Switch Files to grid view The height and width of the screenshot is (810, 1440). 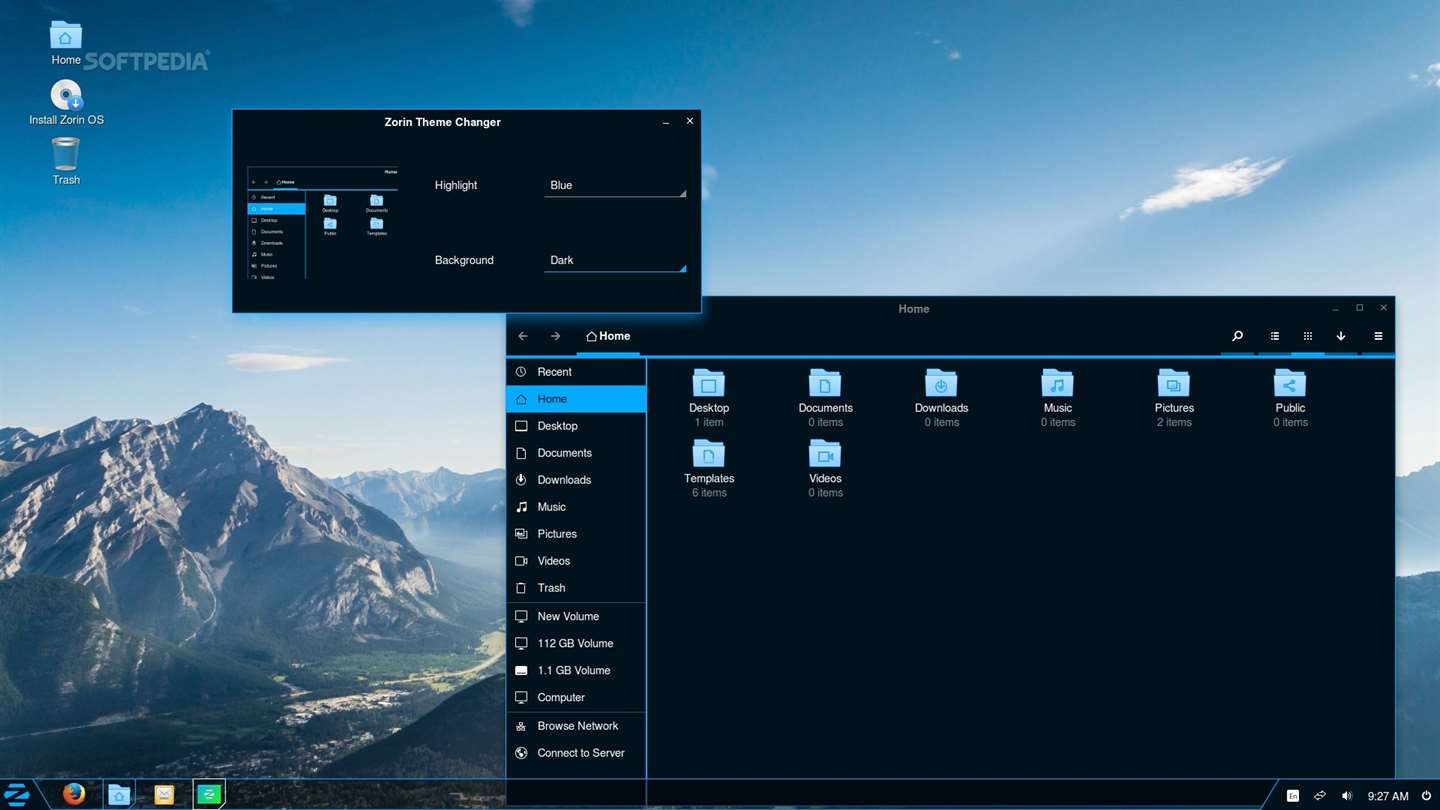[1307, 336]
